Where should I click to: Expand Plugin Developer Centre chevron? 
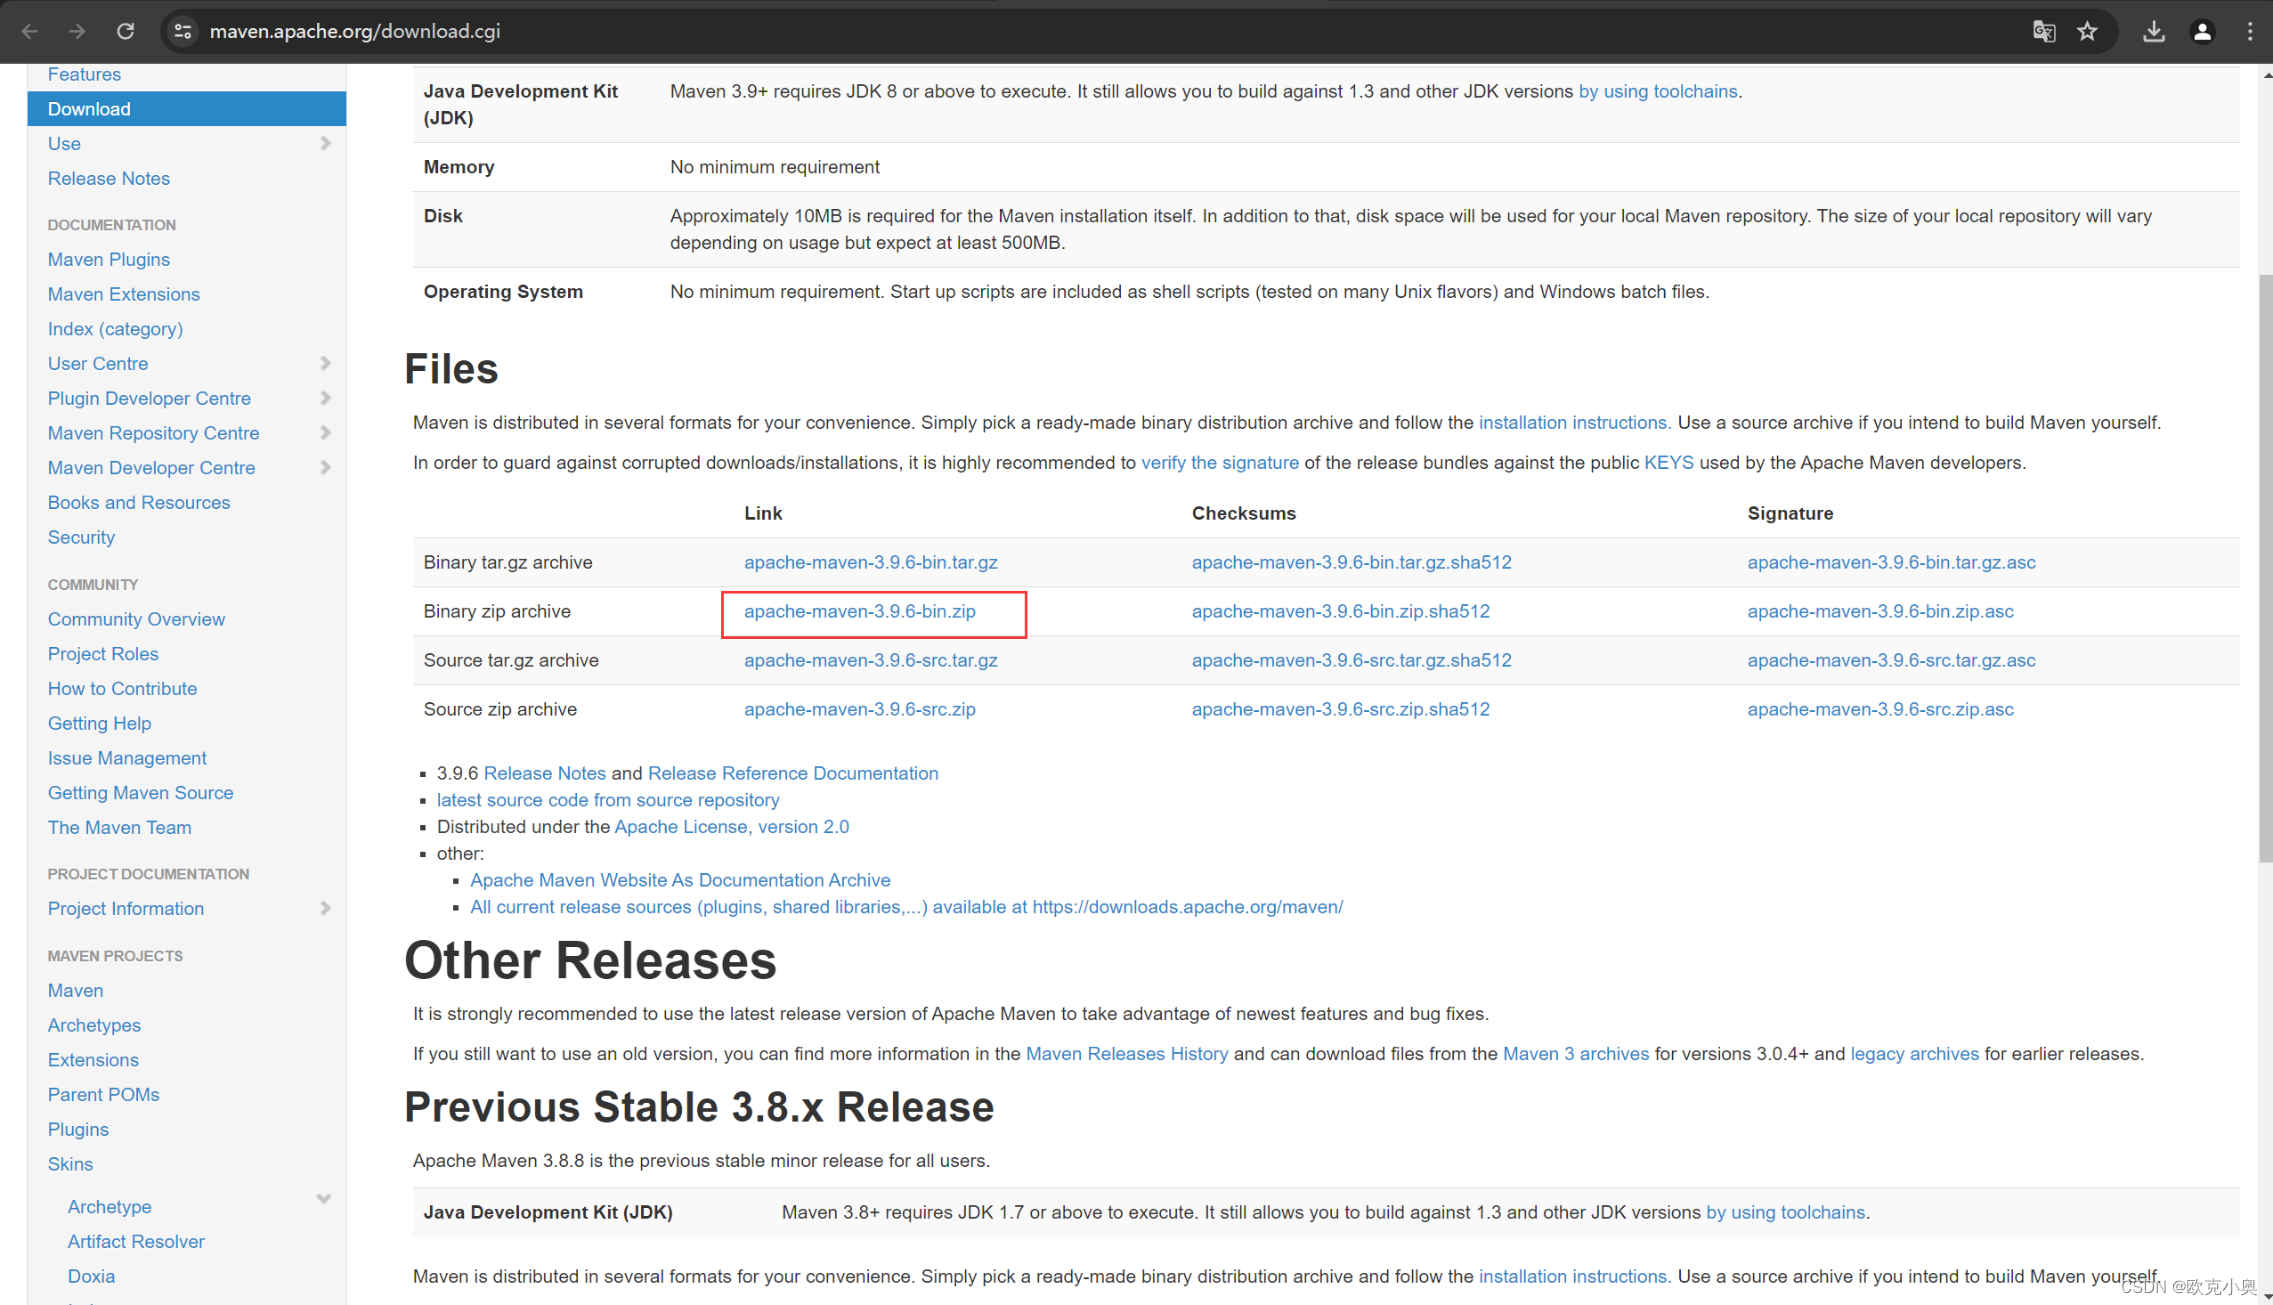tap(325, 398)
